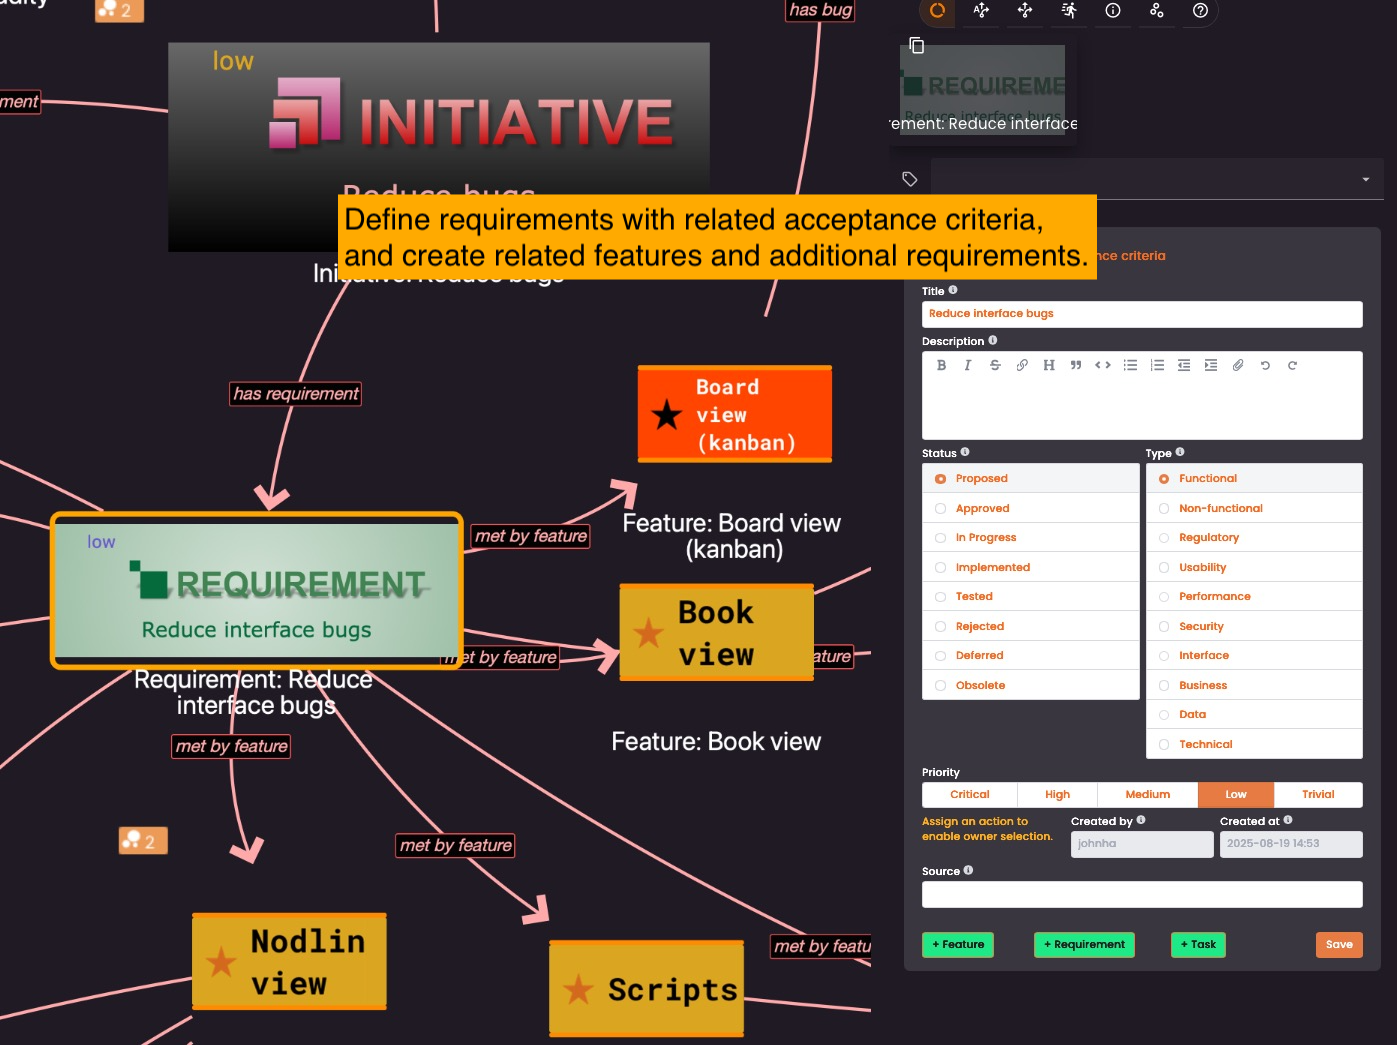Apply italic formatting in the Description editor
Screen dimensions: 1397x1045
[x=967, y=366]
